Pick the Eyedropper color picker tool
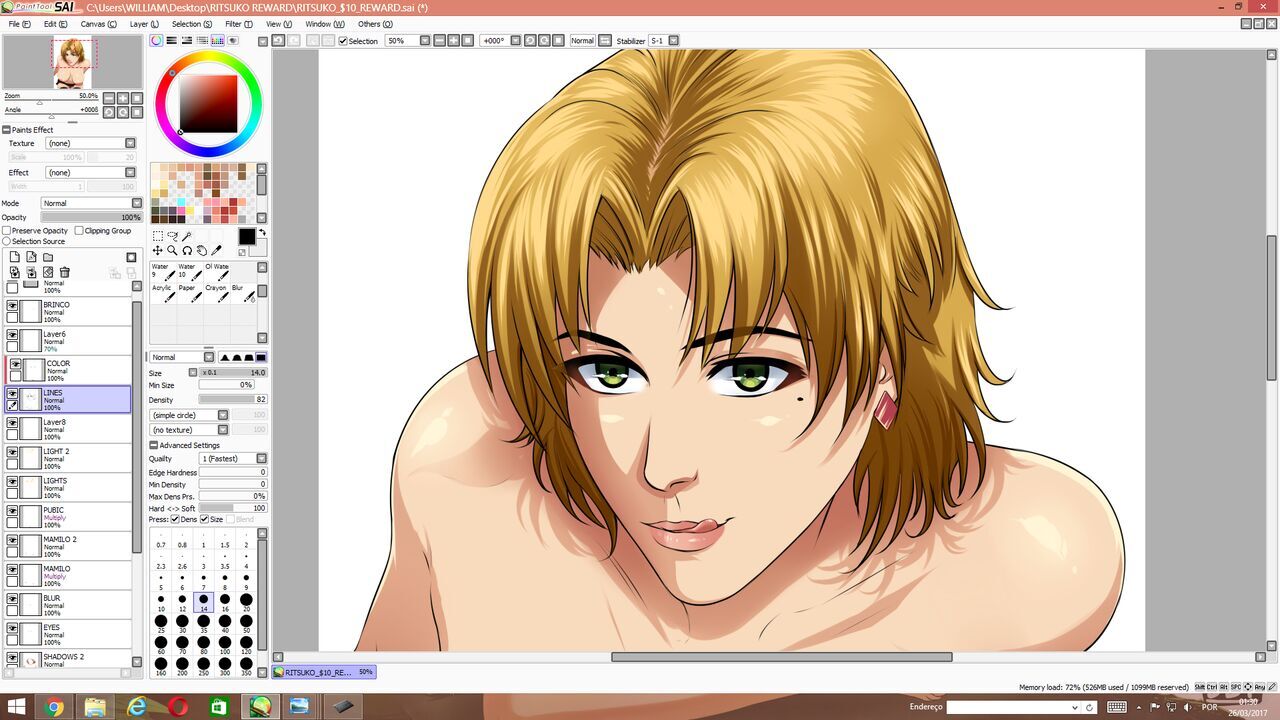The height and width of the screenshot is (720, 1280). 217,251
